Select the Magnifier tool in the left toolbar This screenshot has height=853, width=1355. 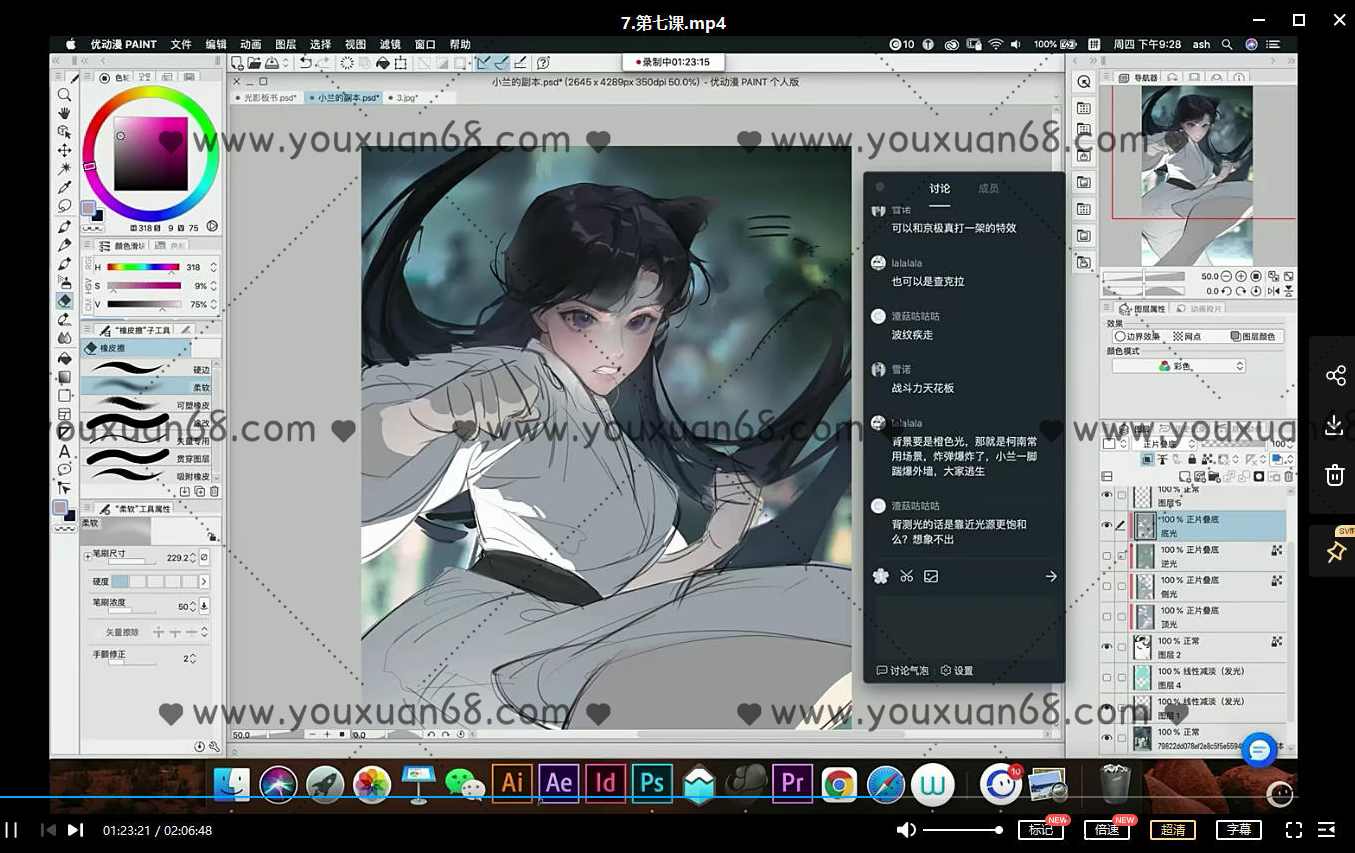click(64, 95)
